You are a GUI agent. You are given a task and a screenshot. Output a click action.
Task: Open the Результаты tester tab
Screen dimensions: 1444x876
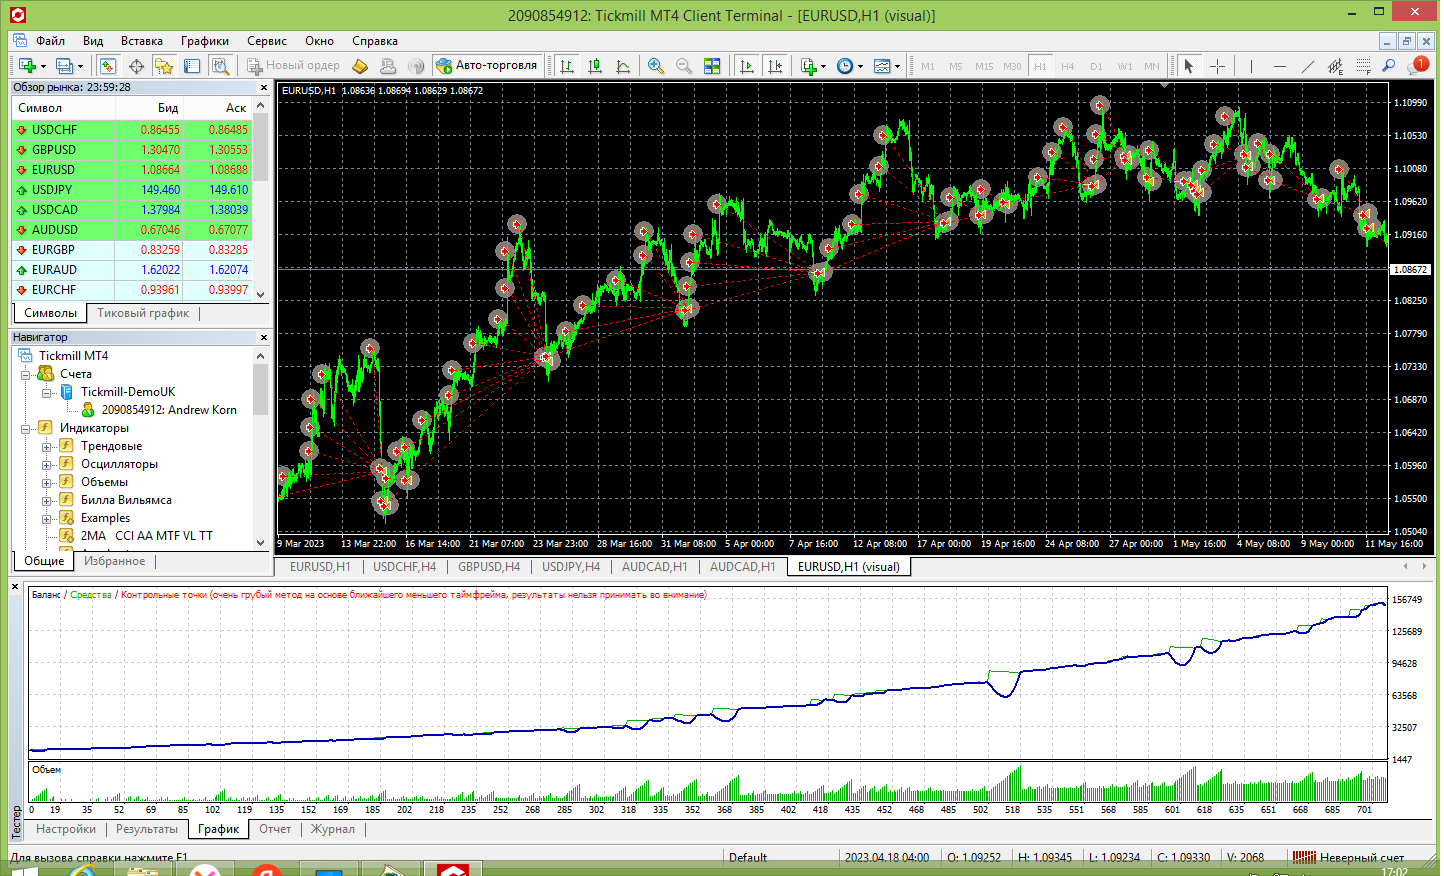(146, 829)
